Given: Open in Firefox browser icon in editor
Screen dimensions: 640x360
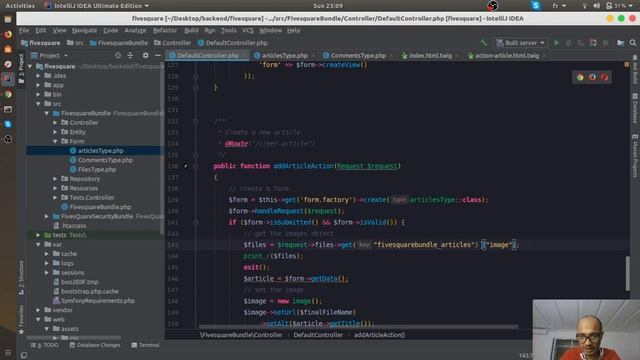Looking at the screenshot, I should click(x=592, y=77).
